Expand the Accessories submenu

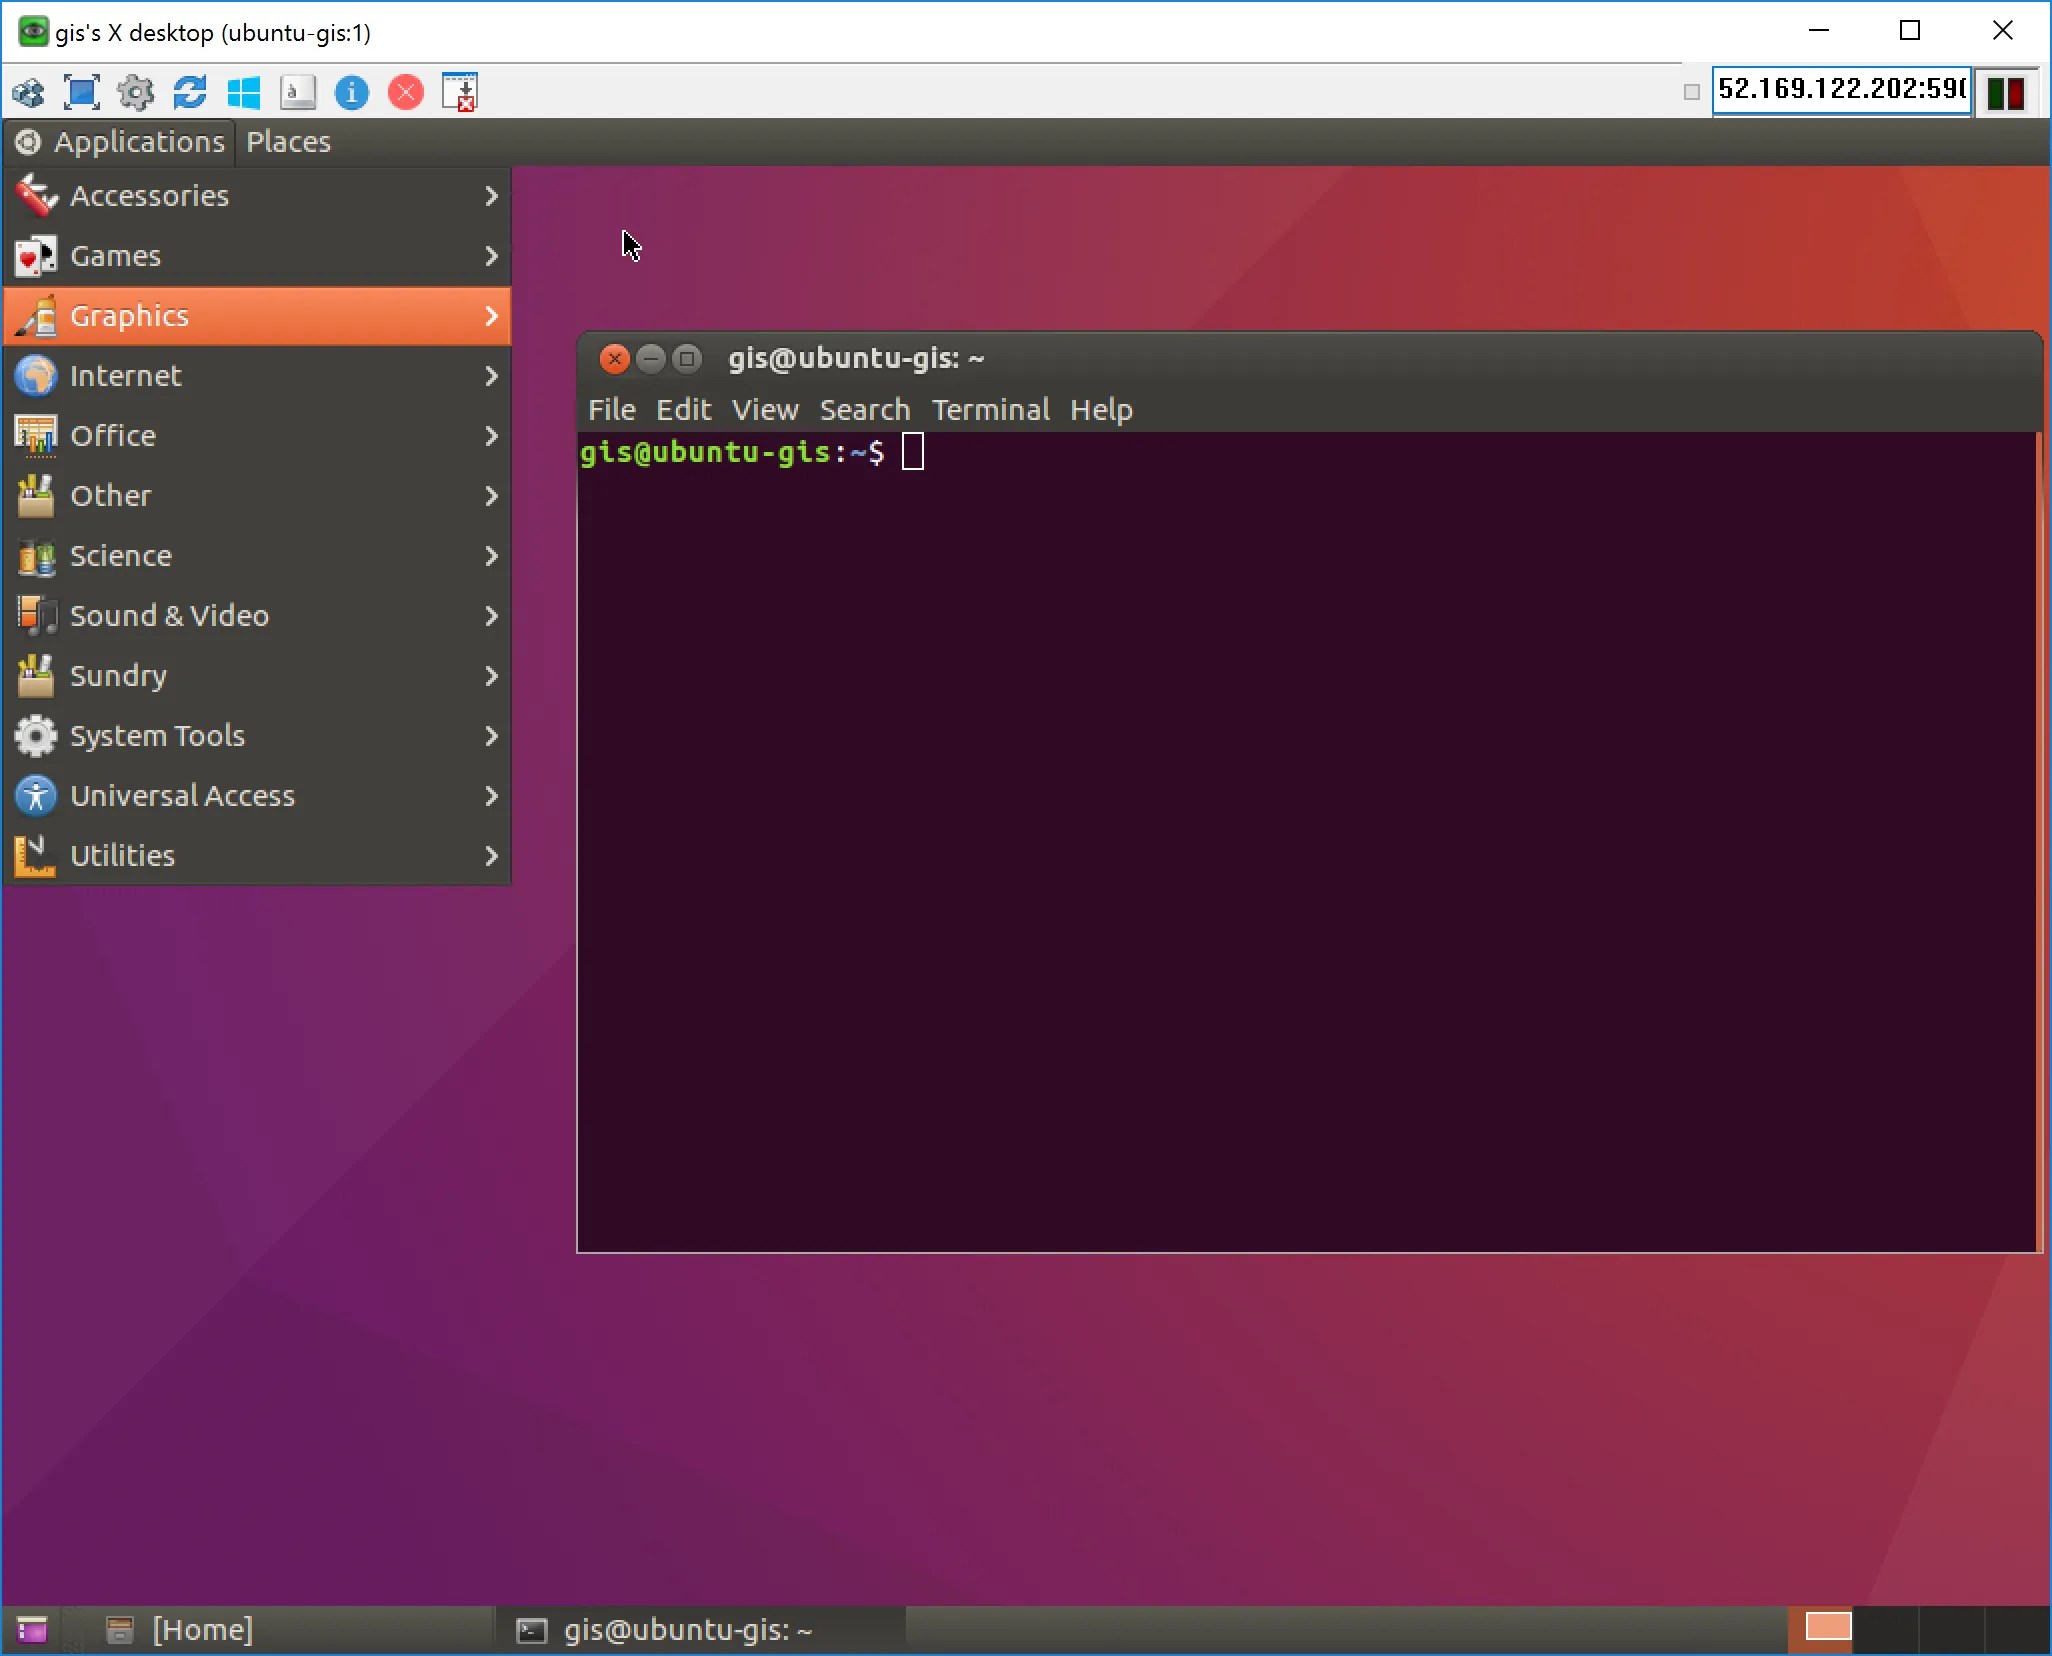pos(258,196)
